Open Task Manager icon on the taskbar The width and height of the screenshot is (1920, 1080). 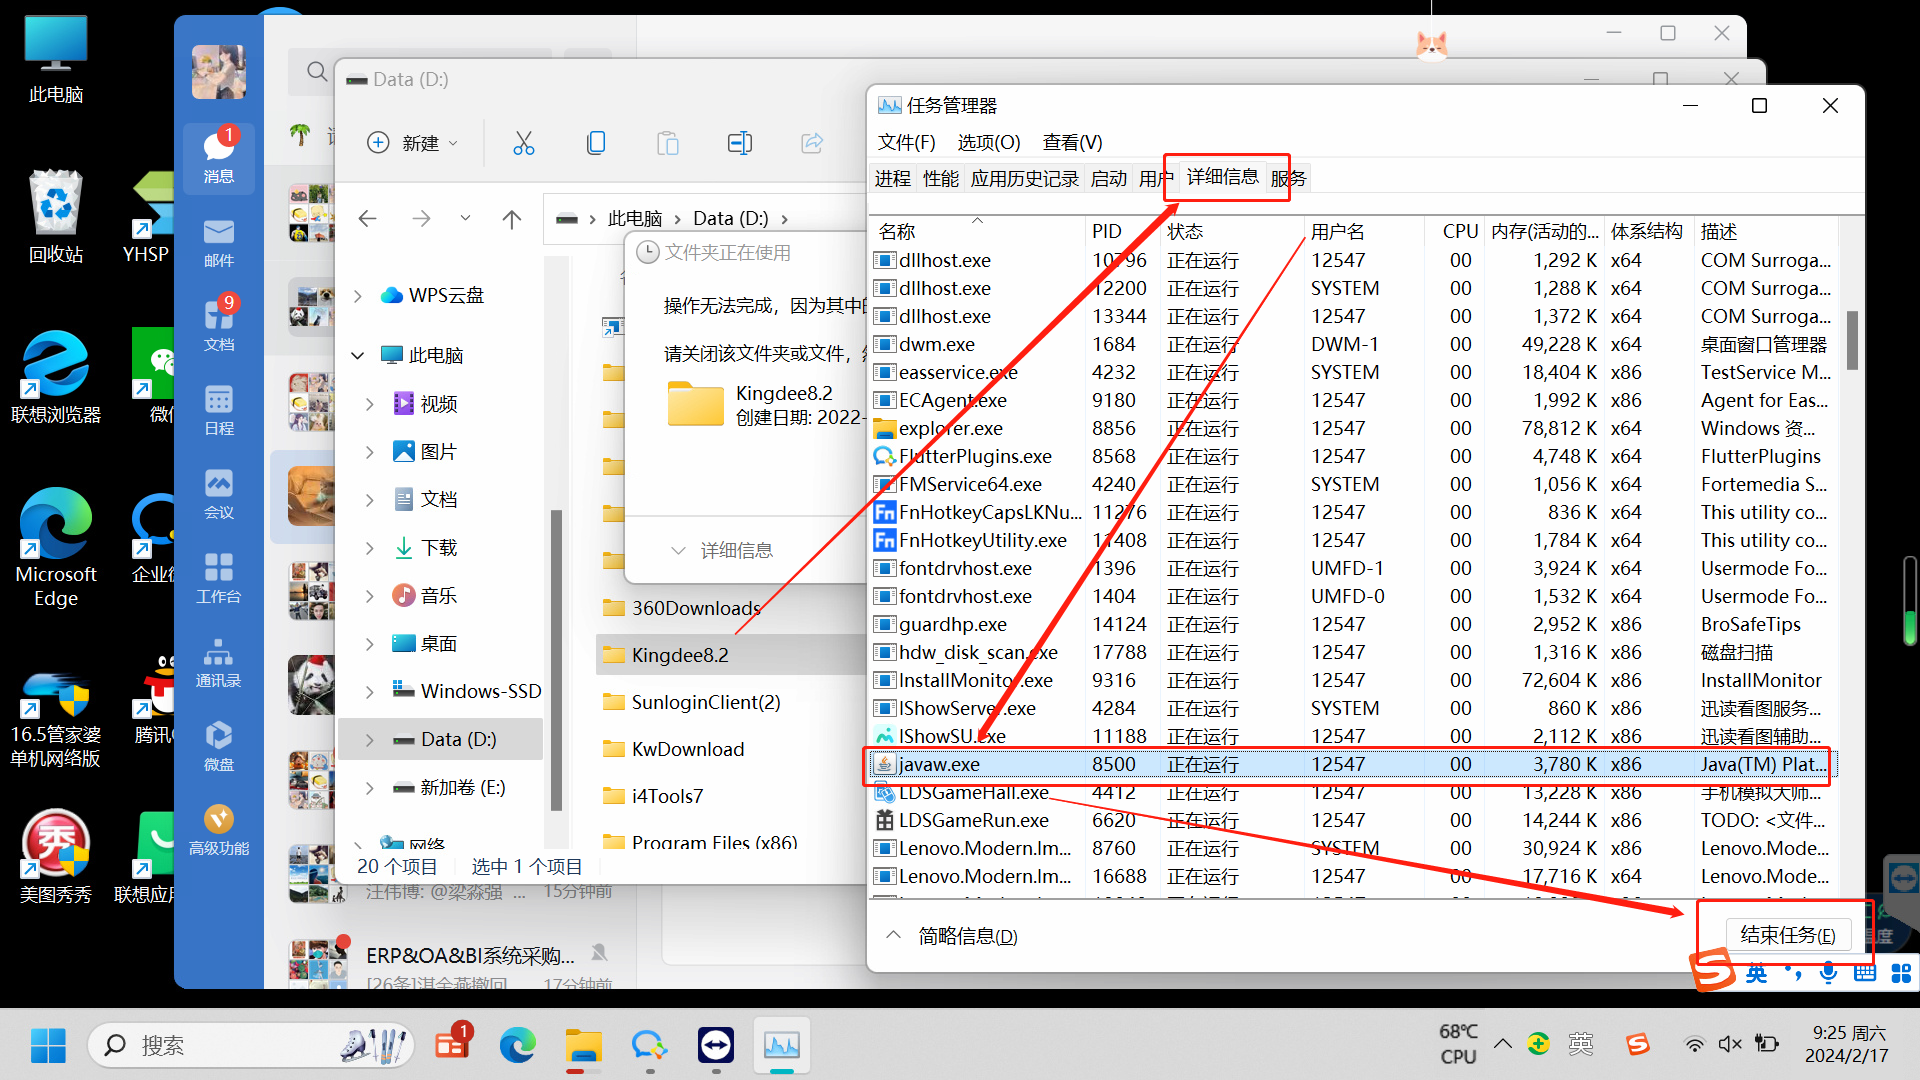click(781, 1046)
